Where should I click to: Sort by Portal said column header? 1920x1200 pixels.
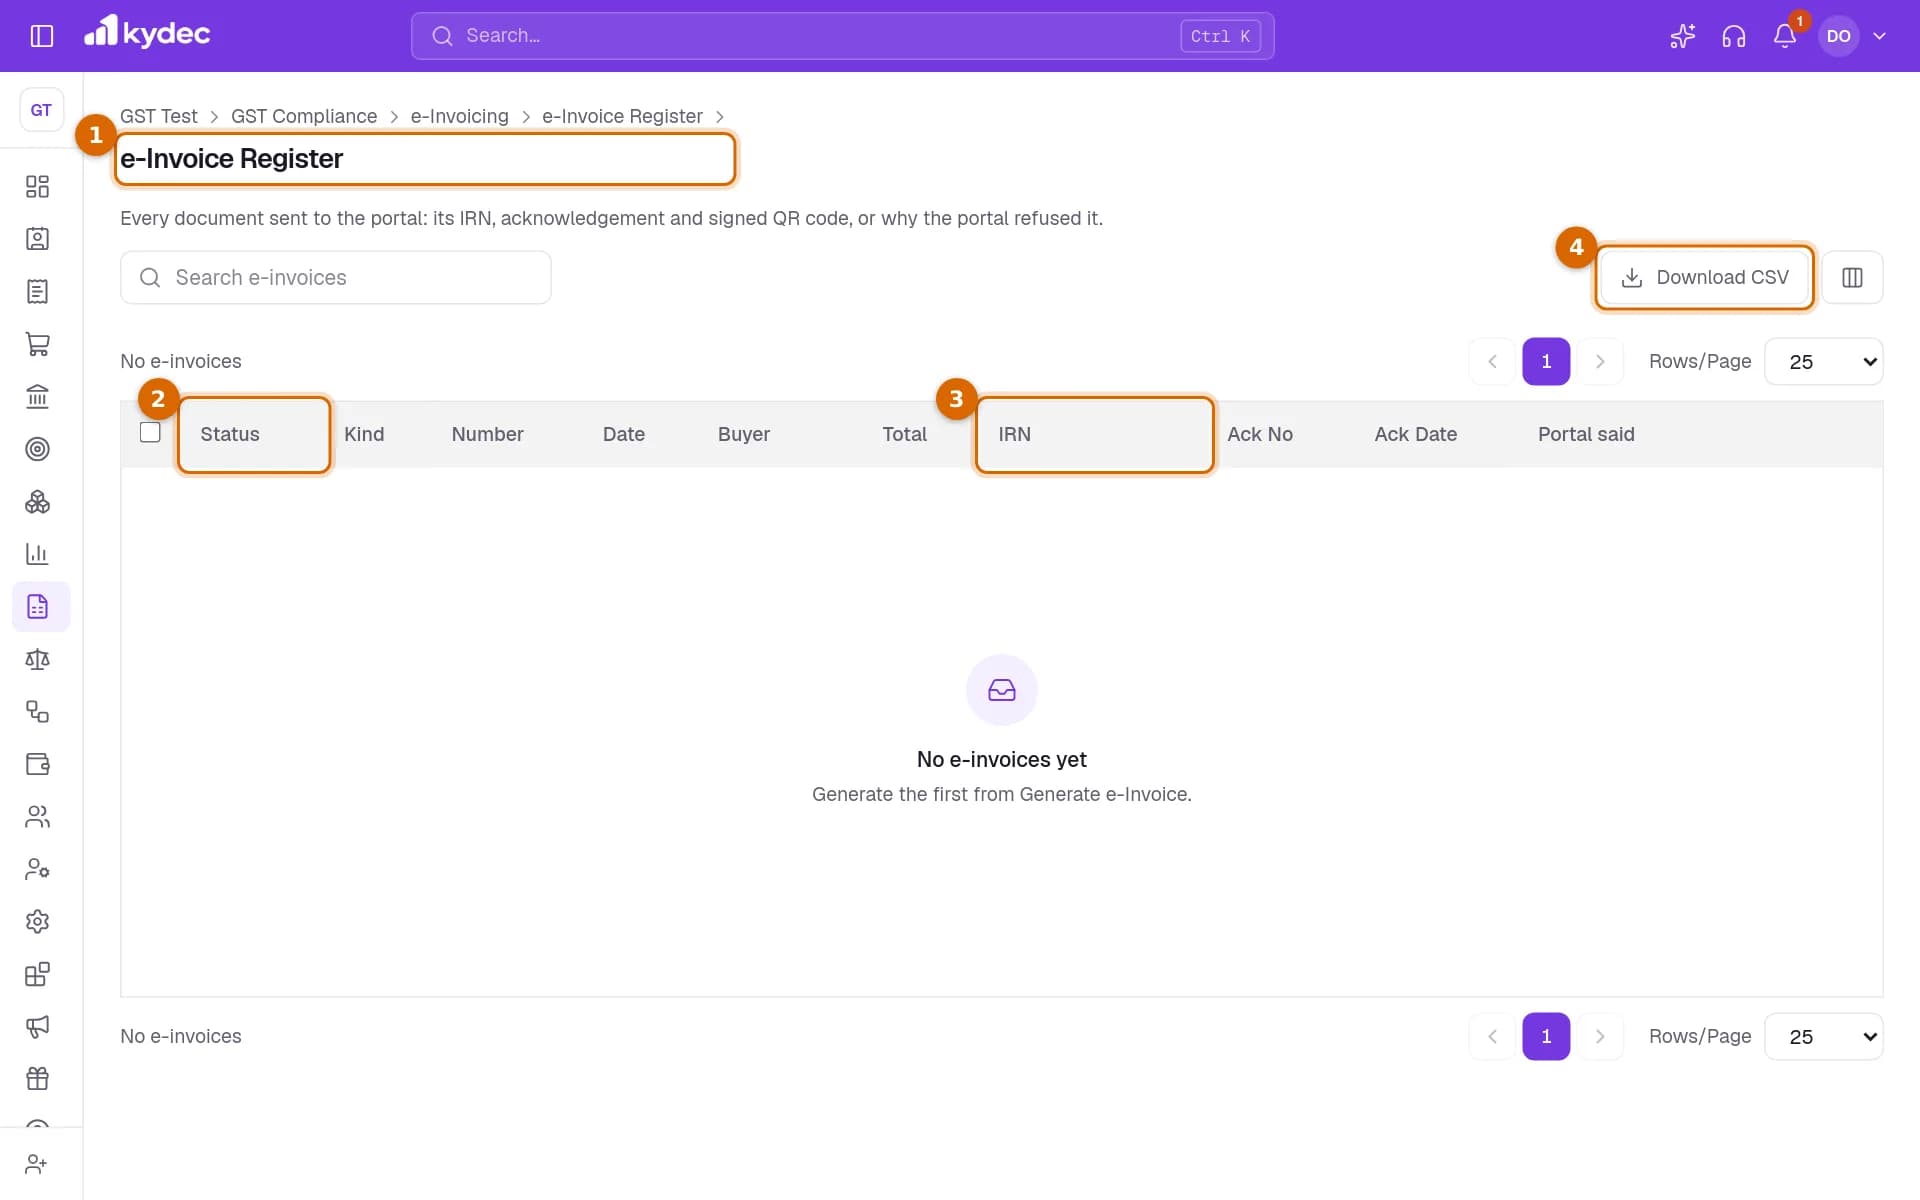click(1586, 434)
